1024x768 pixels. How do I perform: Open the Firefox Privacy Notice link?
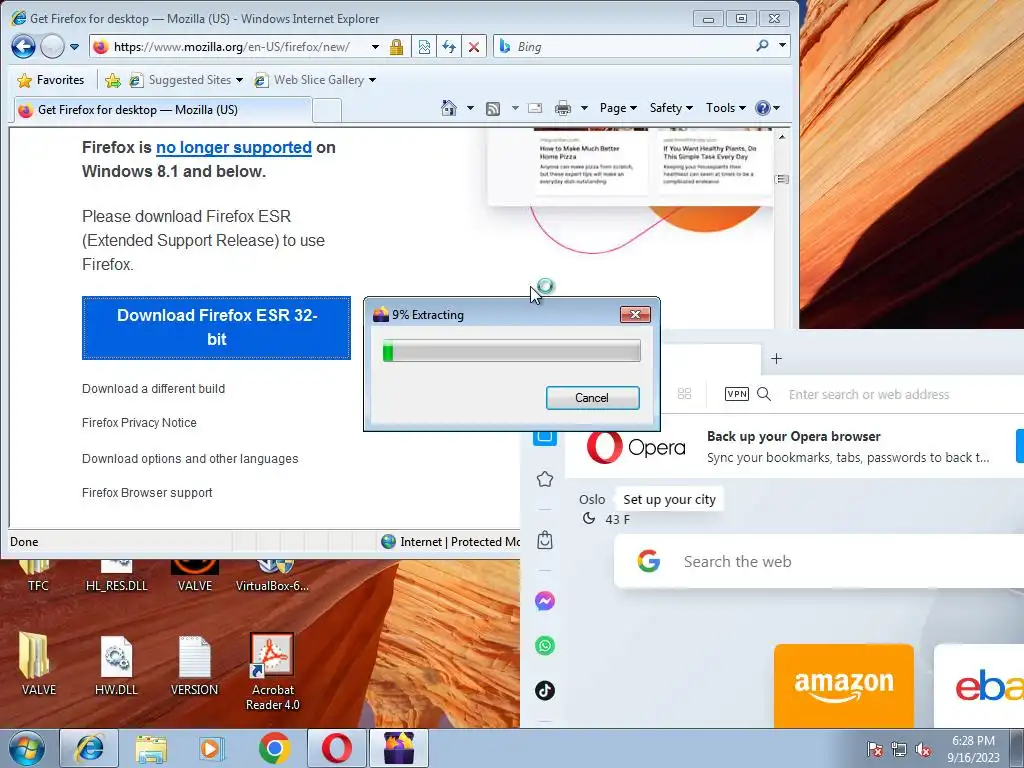(139, 423)
